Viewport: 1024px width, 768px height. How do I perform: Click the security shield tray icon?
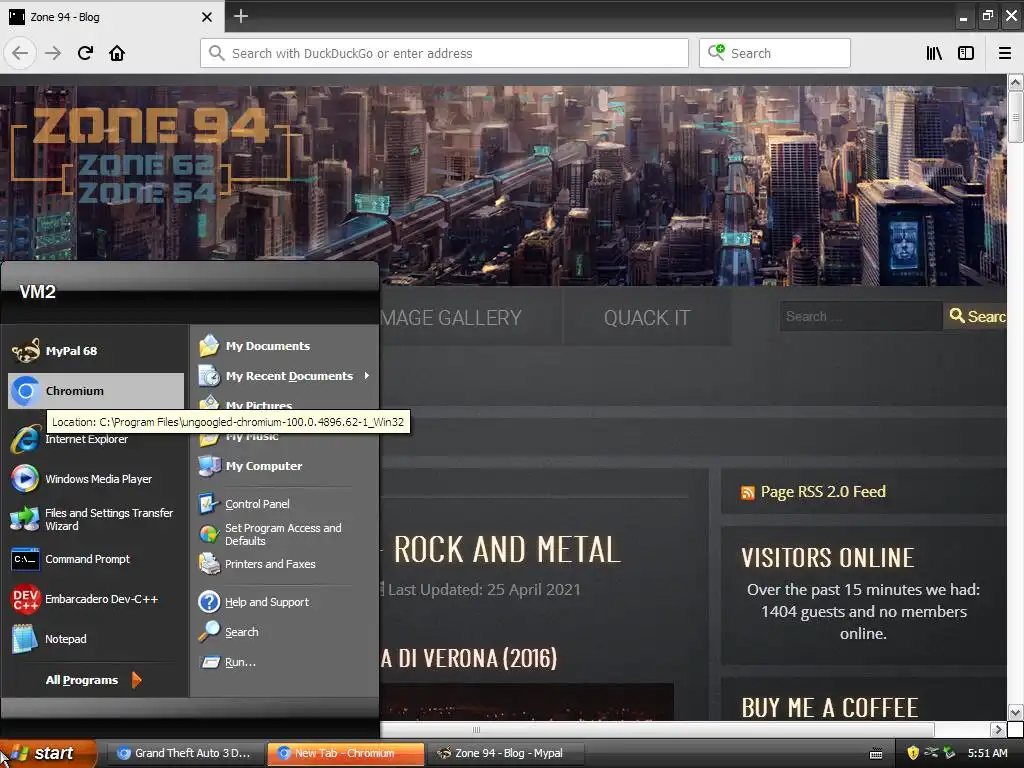tap(913, 753)
